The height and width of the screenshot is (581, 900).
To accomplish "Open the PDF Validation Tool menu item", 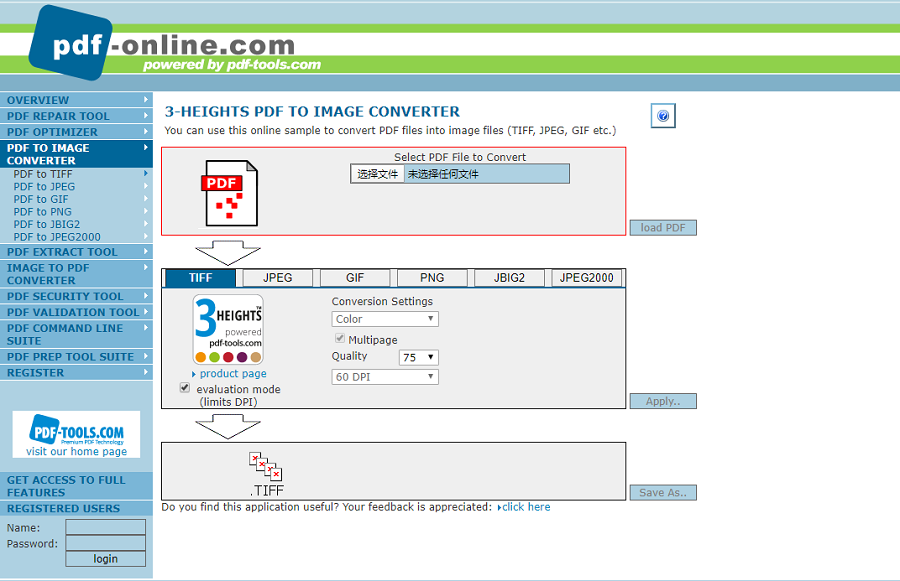I will tap(76, 312).
